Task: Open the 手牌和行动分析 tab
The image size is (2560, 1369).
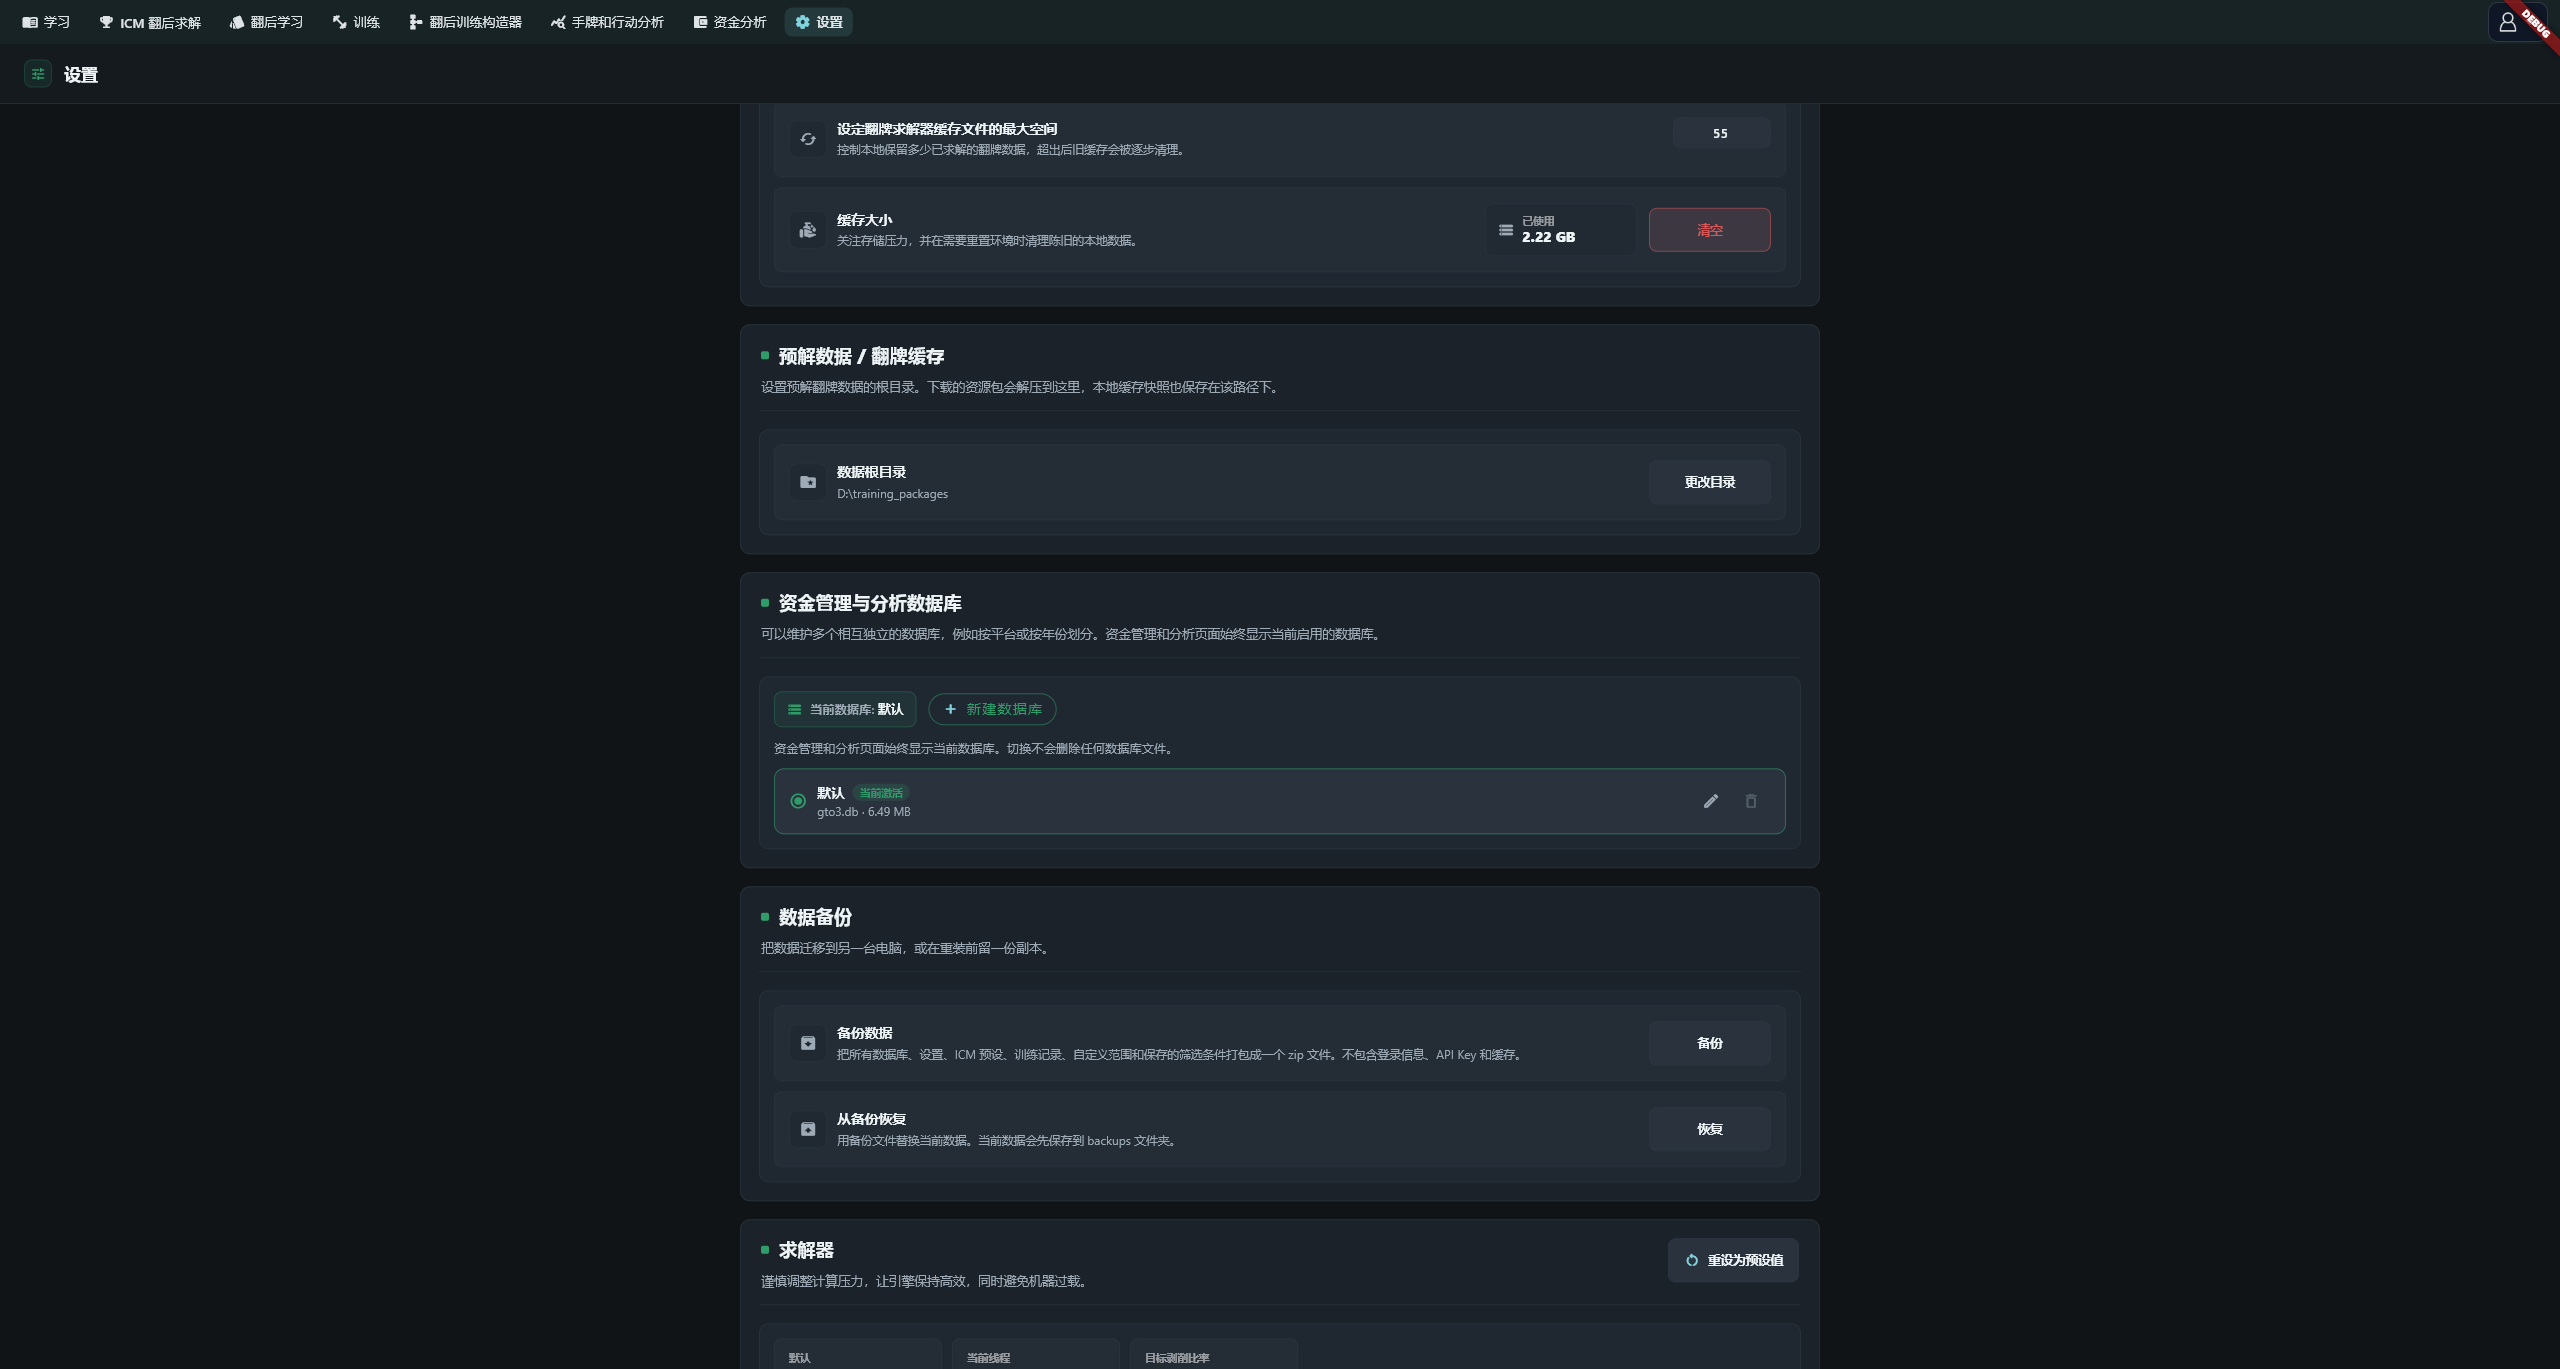Action: point(607,22)
